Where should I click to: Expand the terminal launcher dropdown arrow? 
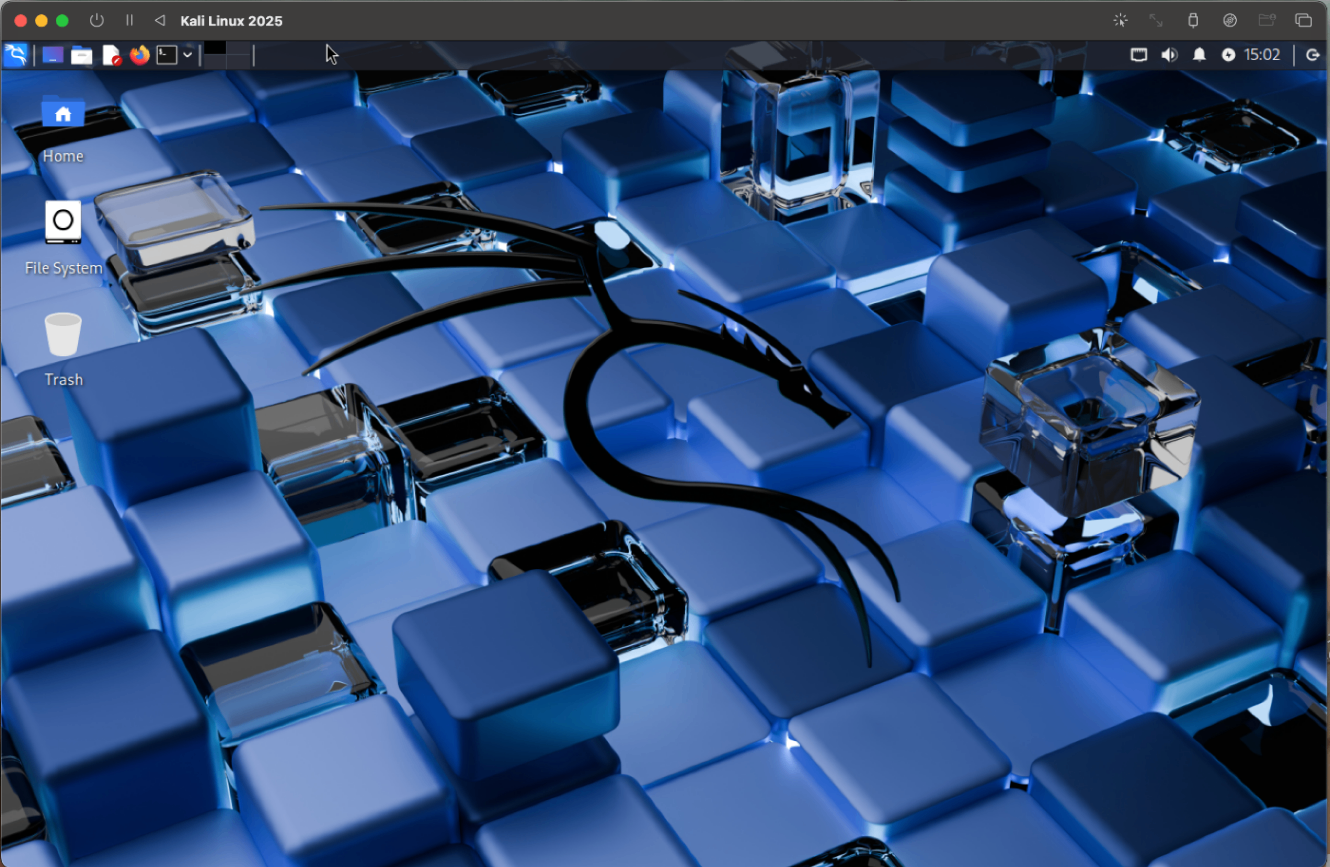click(x=187, y=55)
